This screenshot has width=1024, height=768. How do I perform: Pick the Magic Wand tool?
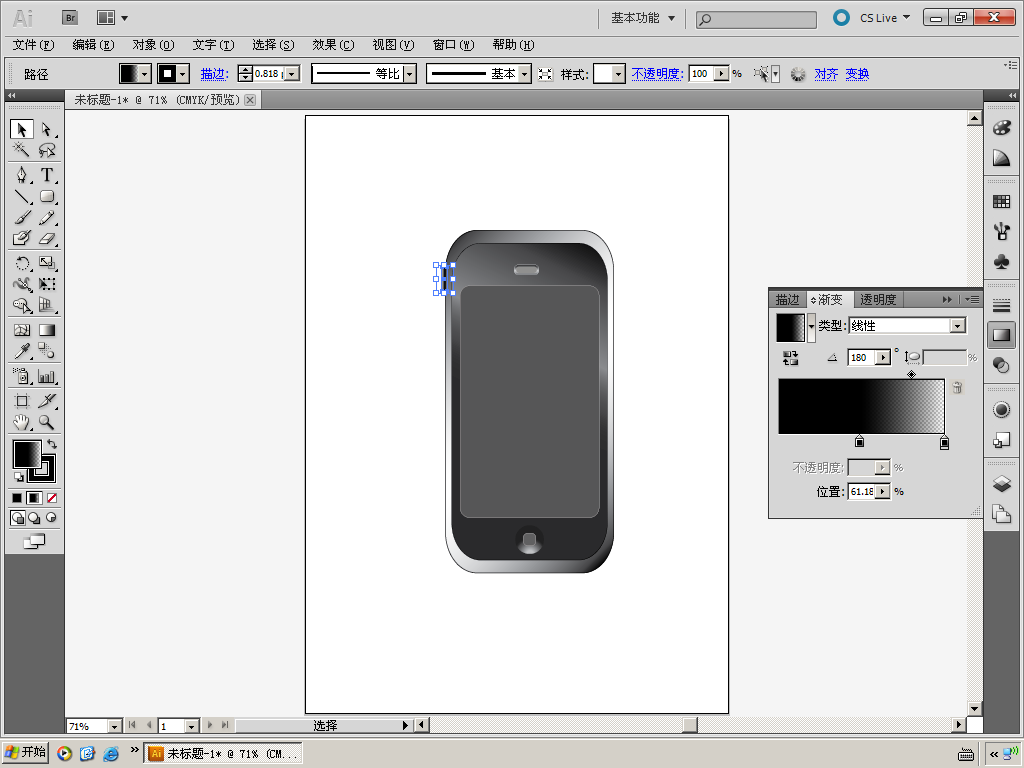pos(22,150)
